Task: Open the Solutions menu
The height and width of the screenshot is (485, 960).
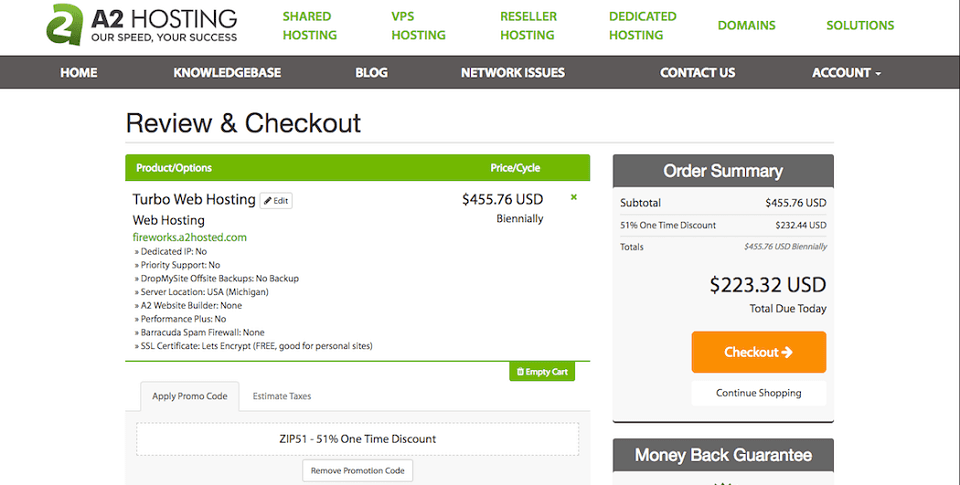Action: click(860, 26)
